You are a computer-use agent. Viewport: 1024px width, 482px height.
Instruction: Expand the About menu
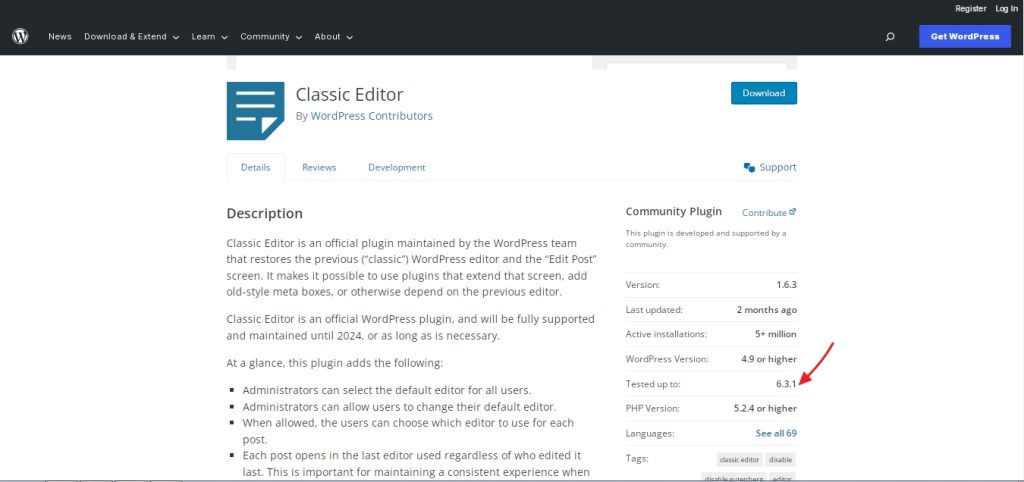[x=334, y=37]
